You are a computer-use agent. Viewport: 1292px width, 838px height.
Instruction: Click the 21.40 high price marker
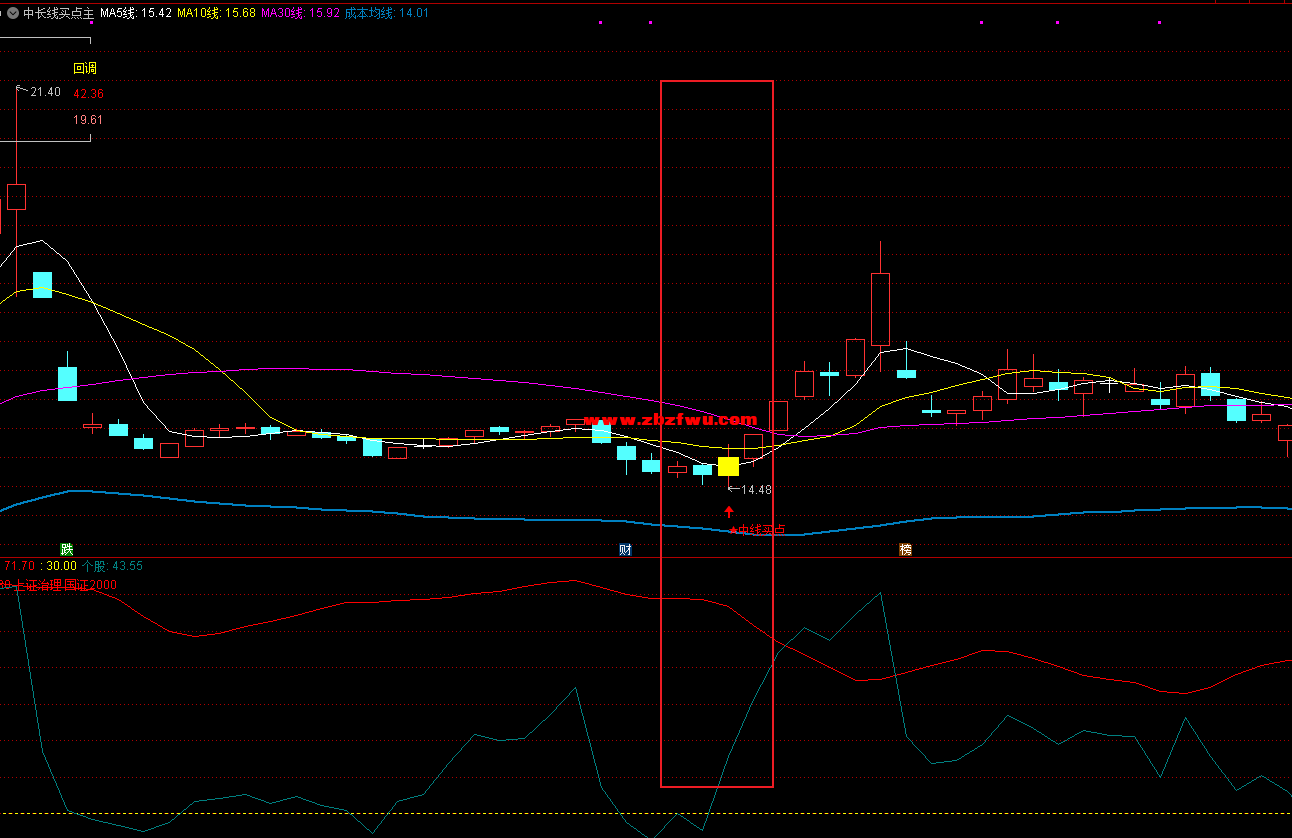pyautogui.click(x=45, y=92)
